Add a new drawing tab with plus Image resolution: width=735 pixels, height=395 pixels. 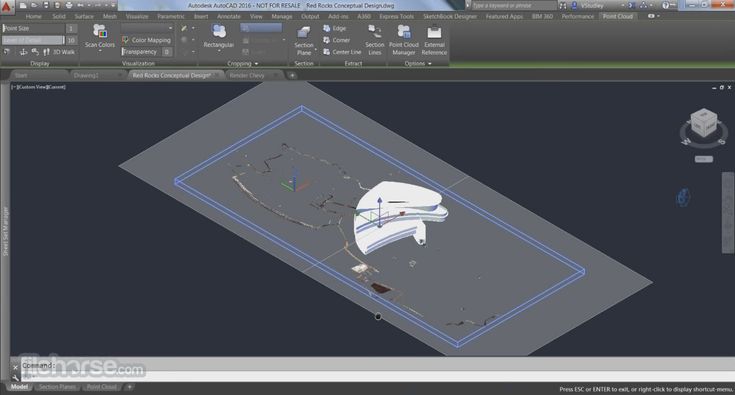(x=292, y=75)
